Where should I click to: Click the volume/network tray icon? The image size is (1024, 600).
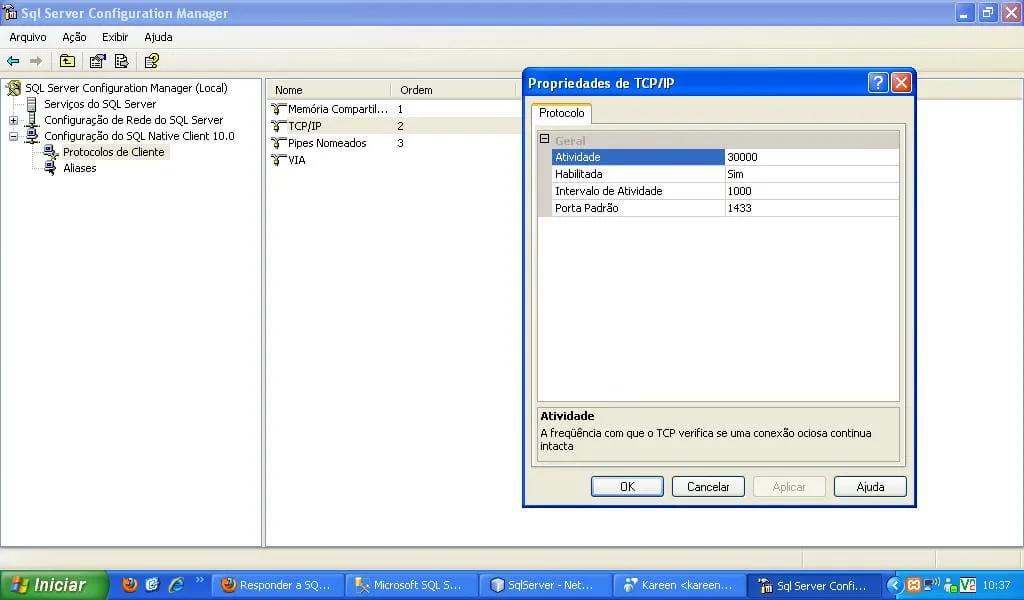(x=932, y=584)
